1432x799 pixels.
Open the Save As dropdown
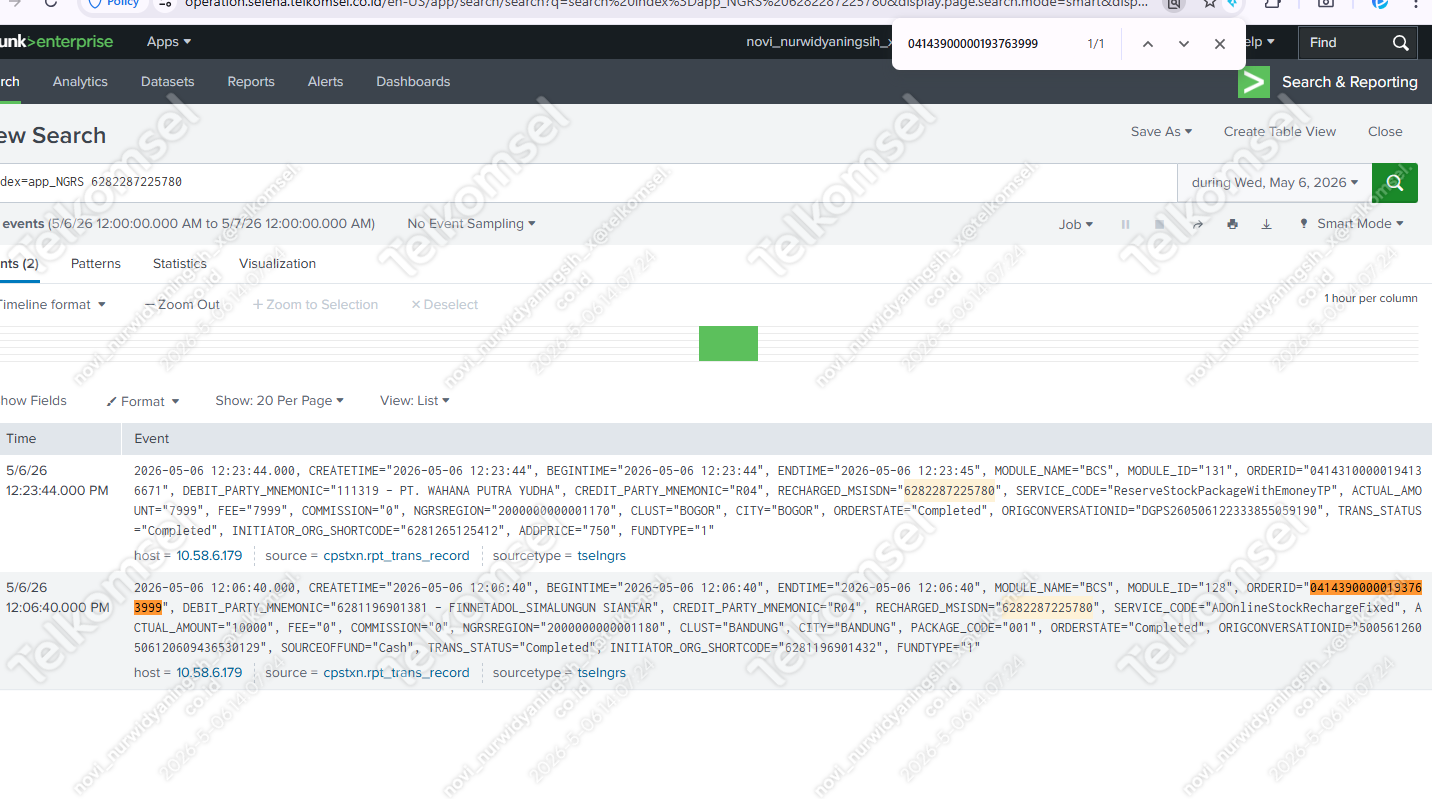(1161, 131)
